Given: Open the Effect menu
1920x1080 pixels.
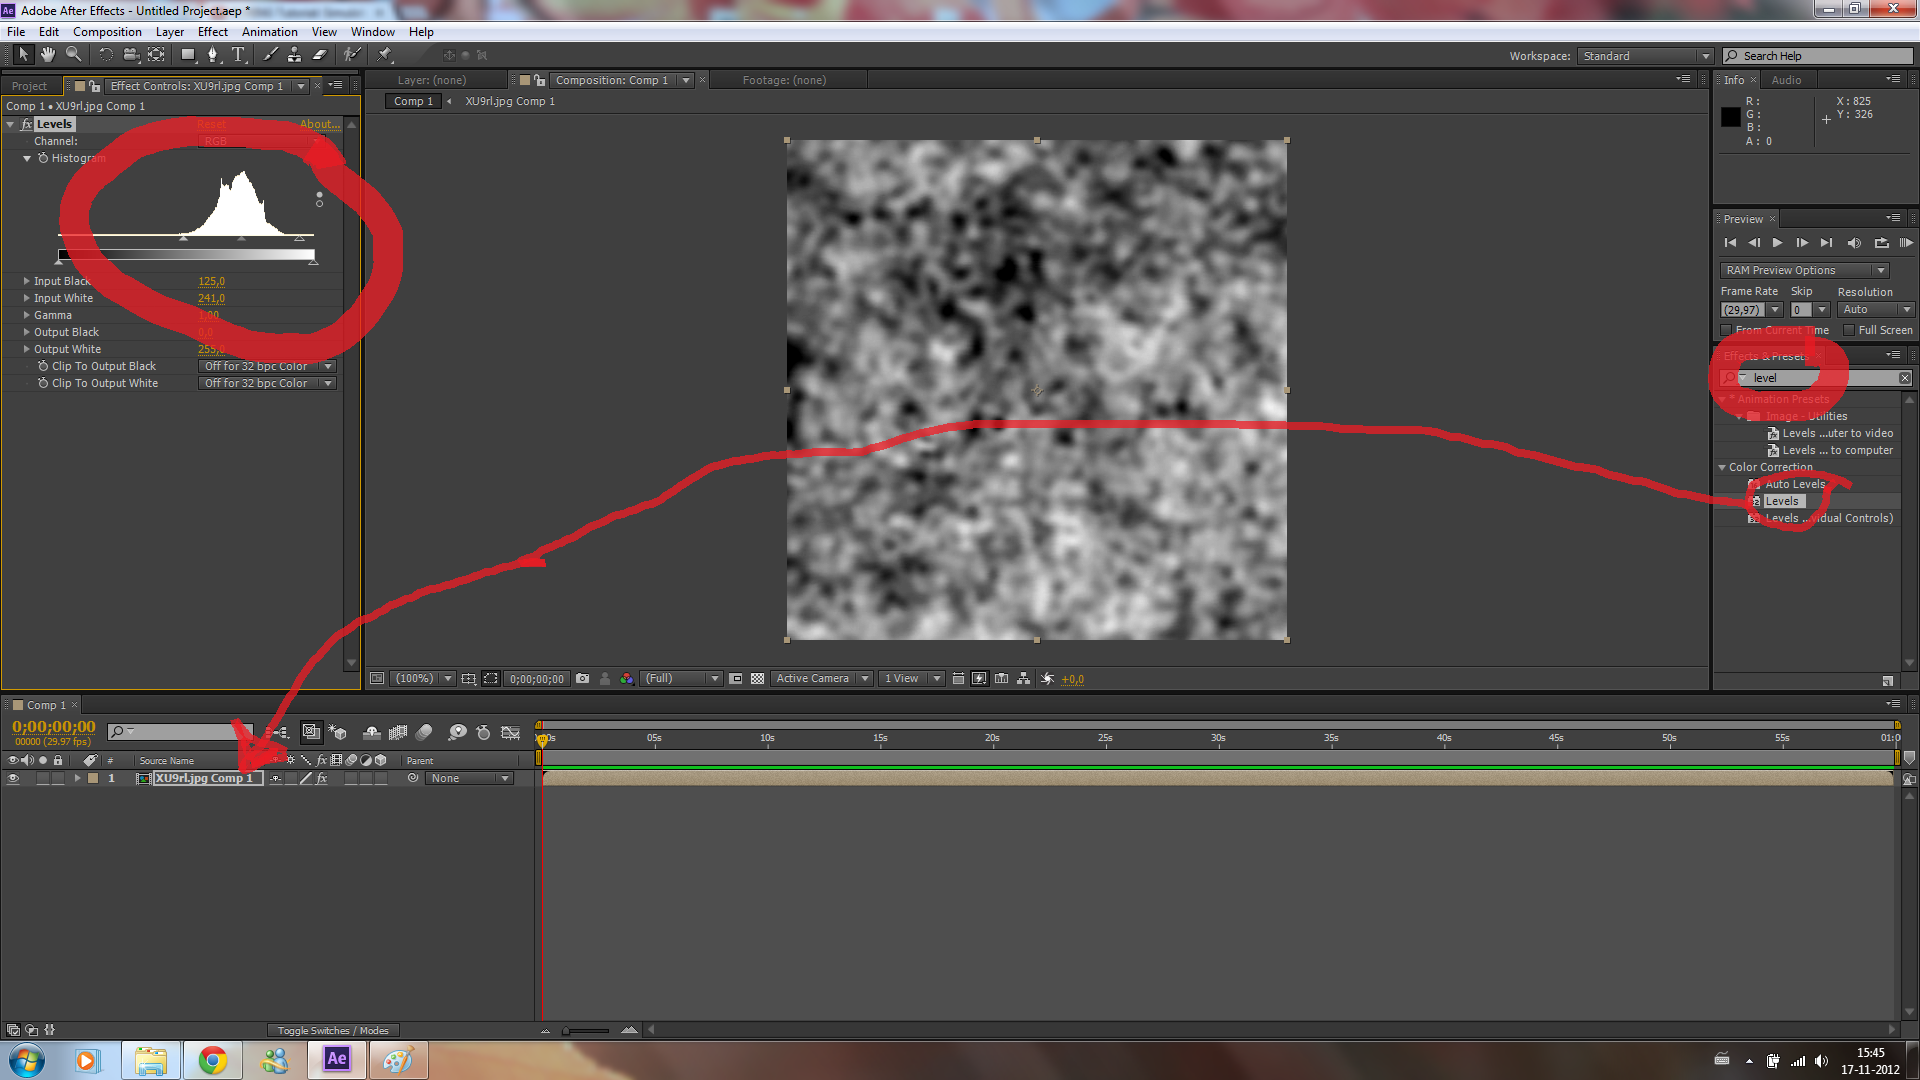Looking at the screenshot, I should (213, 31).
